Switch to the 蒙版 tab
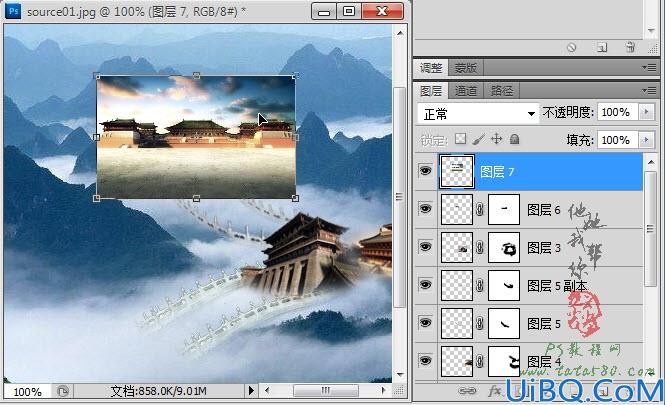 point(465,68)
